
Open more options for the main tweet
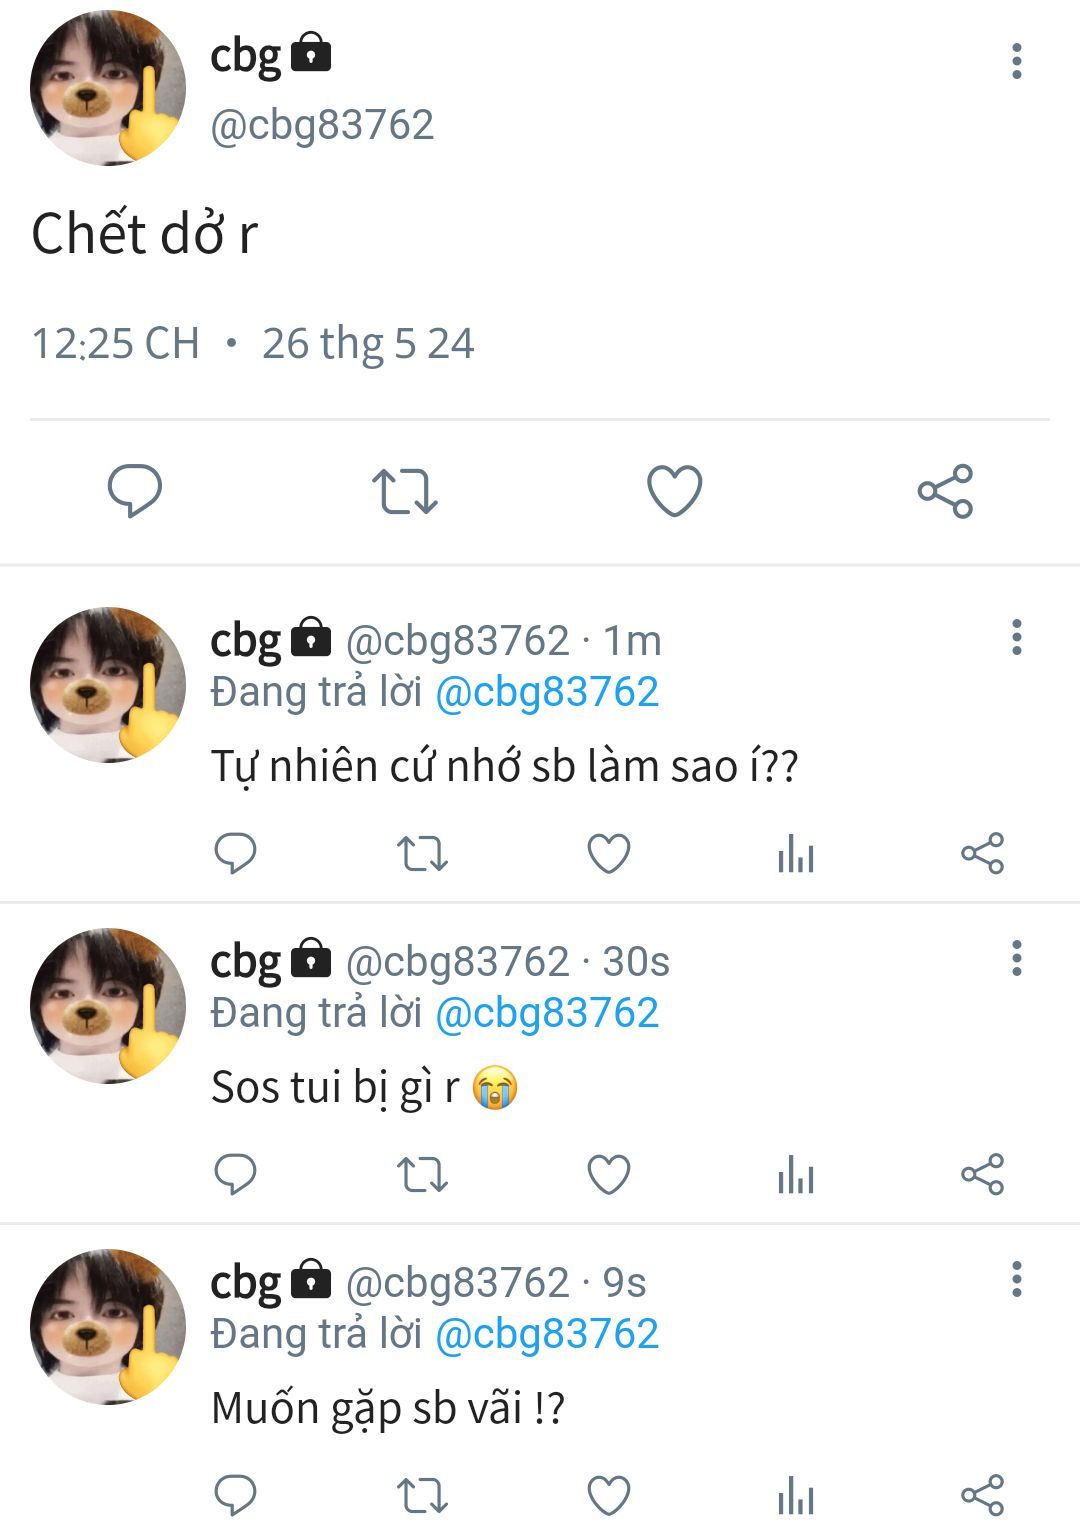pyautogui.click(x=1016, y=62)
